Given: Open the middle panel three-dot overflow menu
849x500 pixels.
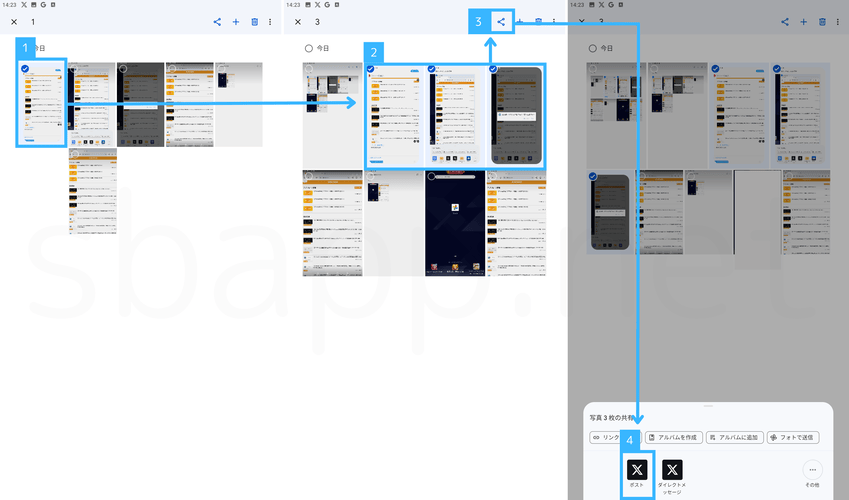Looking at the screenshot, I should [554, 21].
